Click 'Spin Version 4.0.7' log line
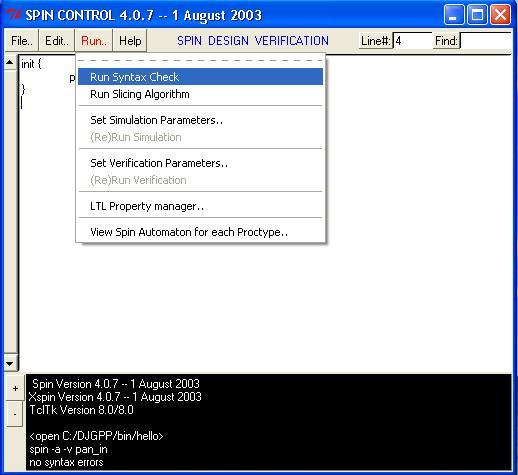The image size is (518, 475). (116, 384)
